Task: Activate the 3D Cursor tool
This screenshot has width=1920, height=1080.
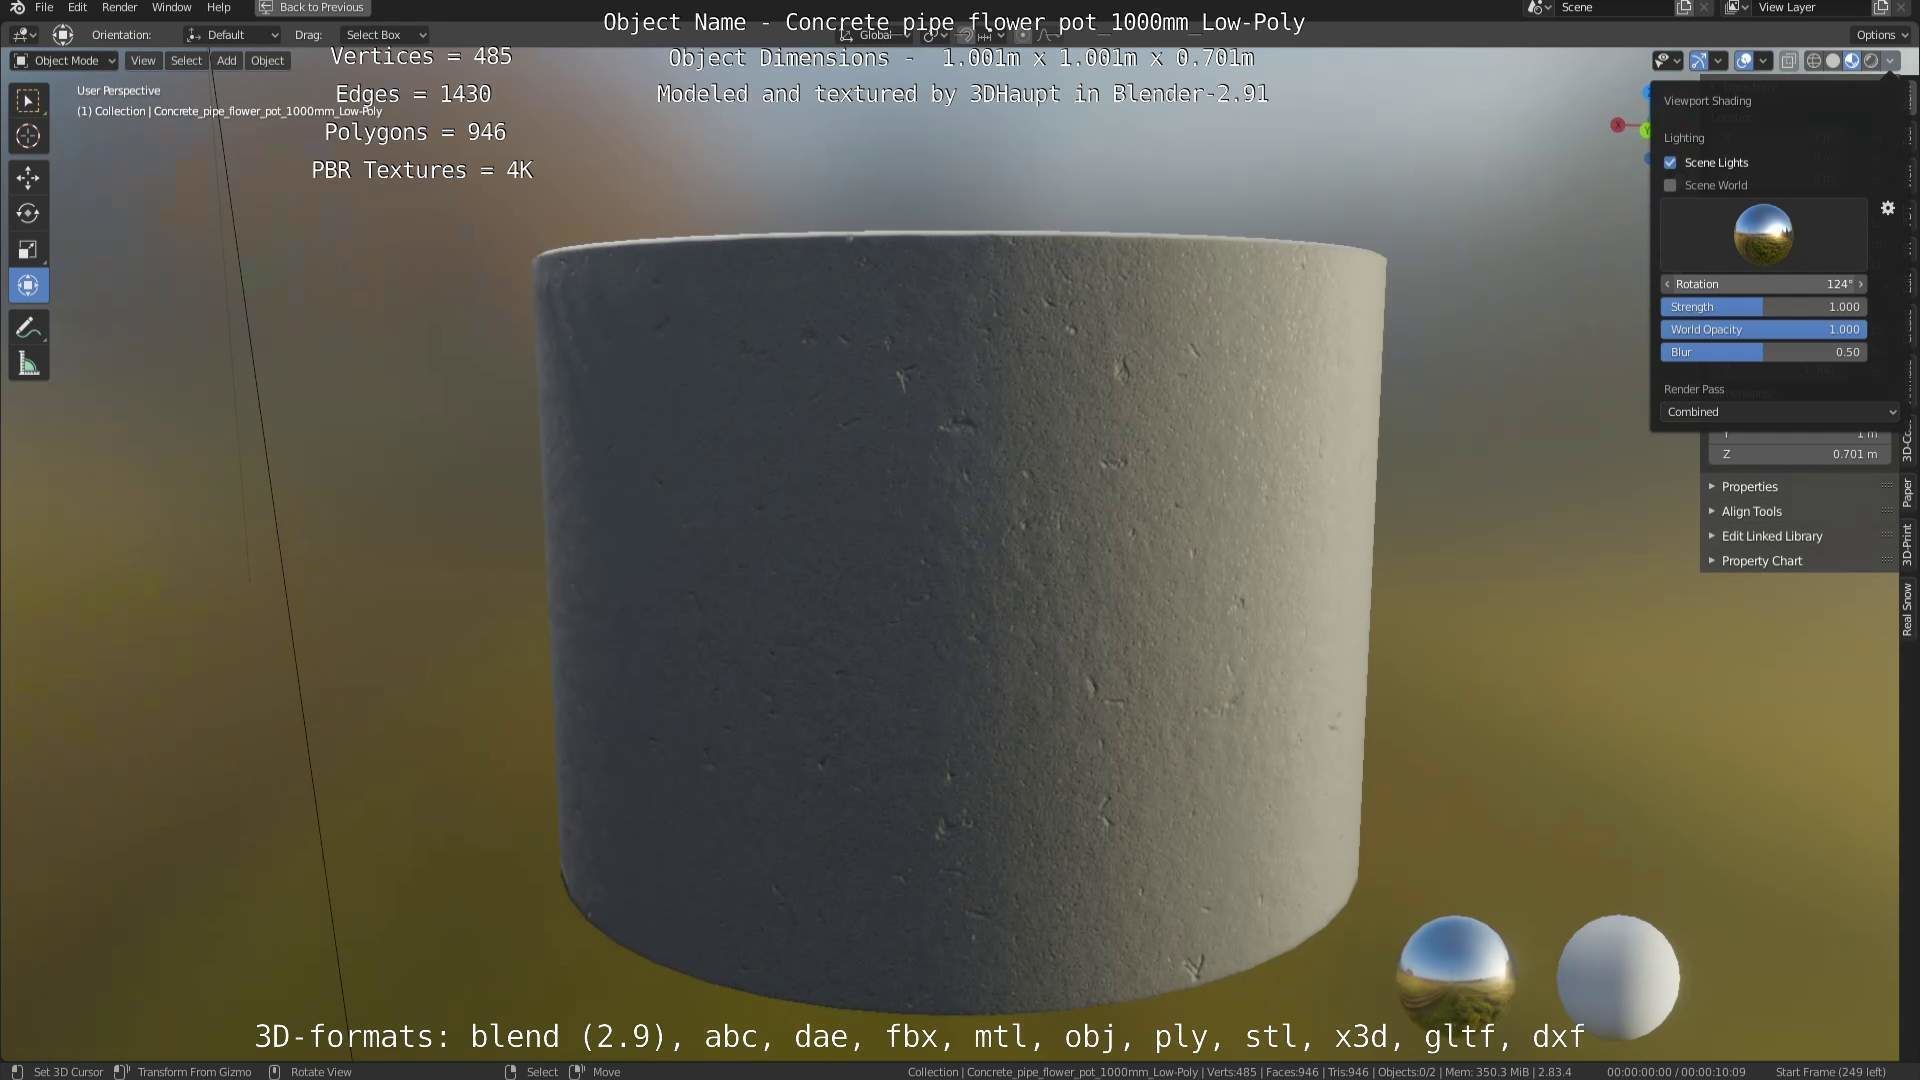Action: 28,136
